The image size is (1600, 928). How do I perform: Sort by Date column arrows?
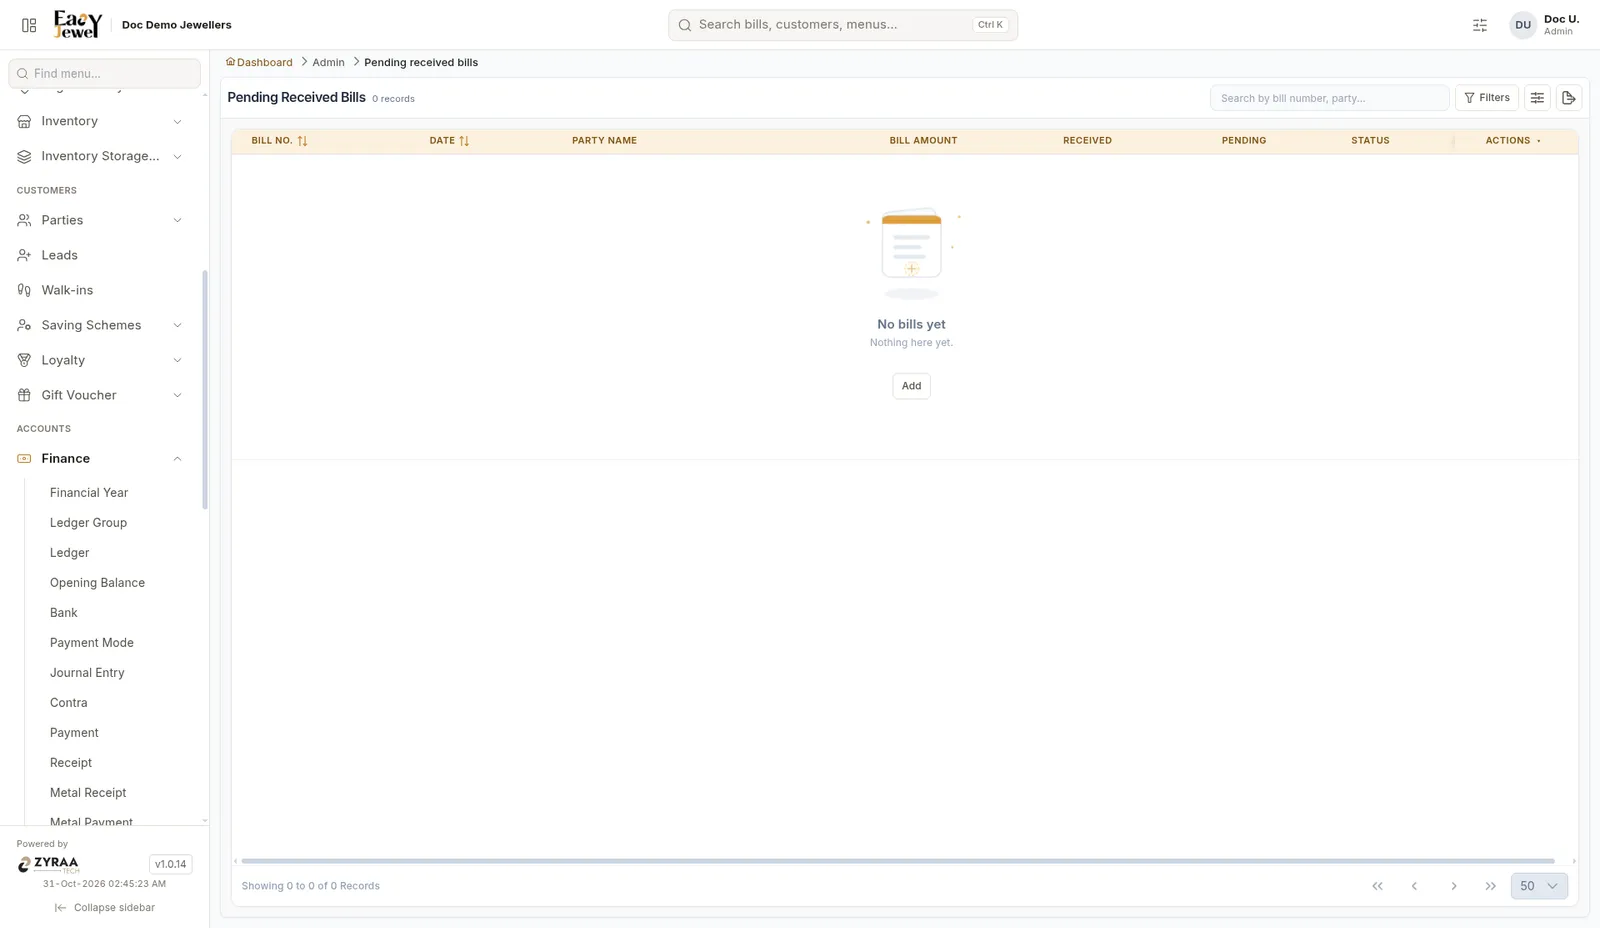464,141
